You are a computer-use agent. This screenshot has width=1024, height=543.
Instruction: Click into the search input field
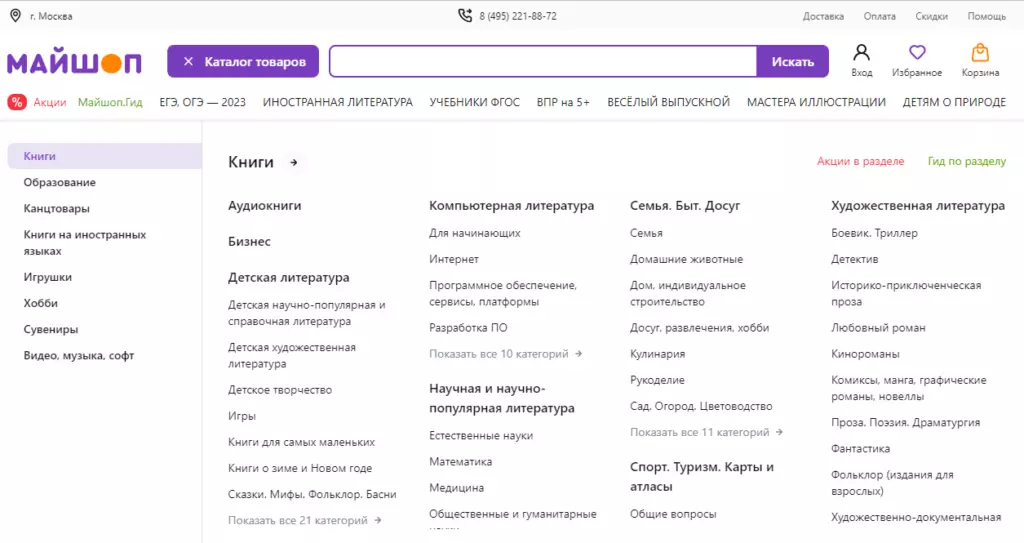coord(543,61)
